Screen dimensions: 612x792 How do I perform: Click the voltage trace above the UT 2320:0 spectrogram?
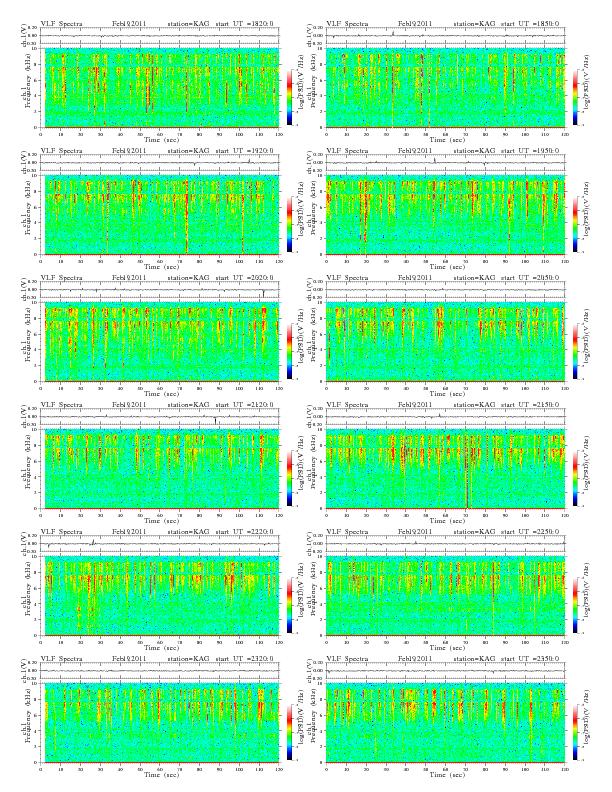(160, 671)
